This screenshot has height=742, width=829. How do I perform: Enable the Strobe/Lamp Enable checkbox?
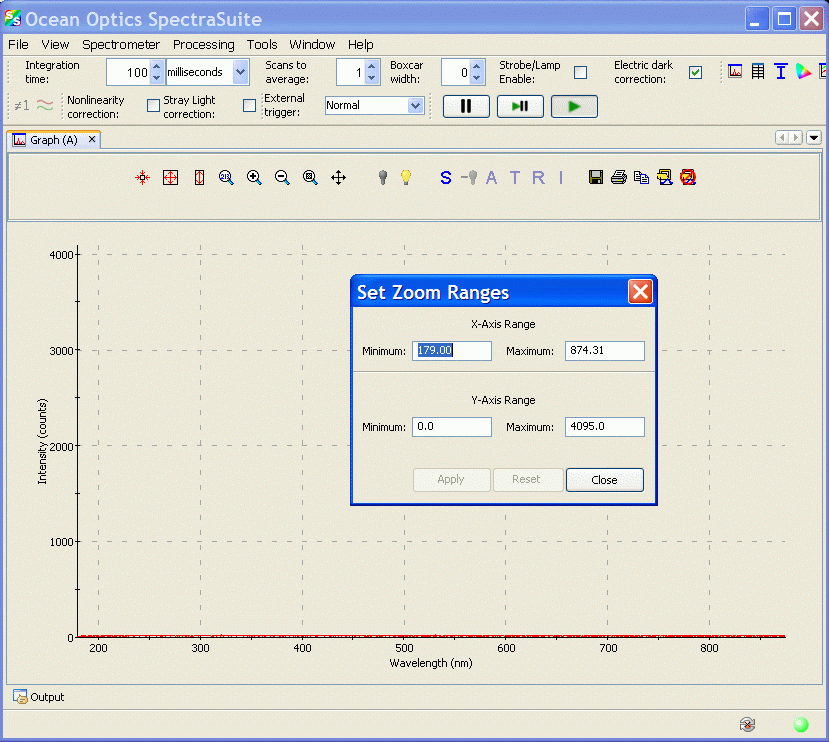click(581, 72)
